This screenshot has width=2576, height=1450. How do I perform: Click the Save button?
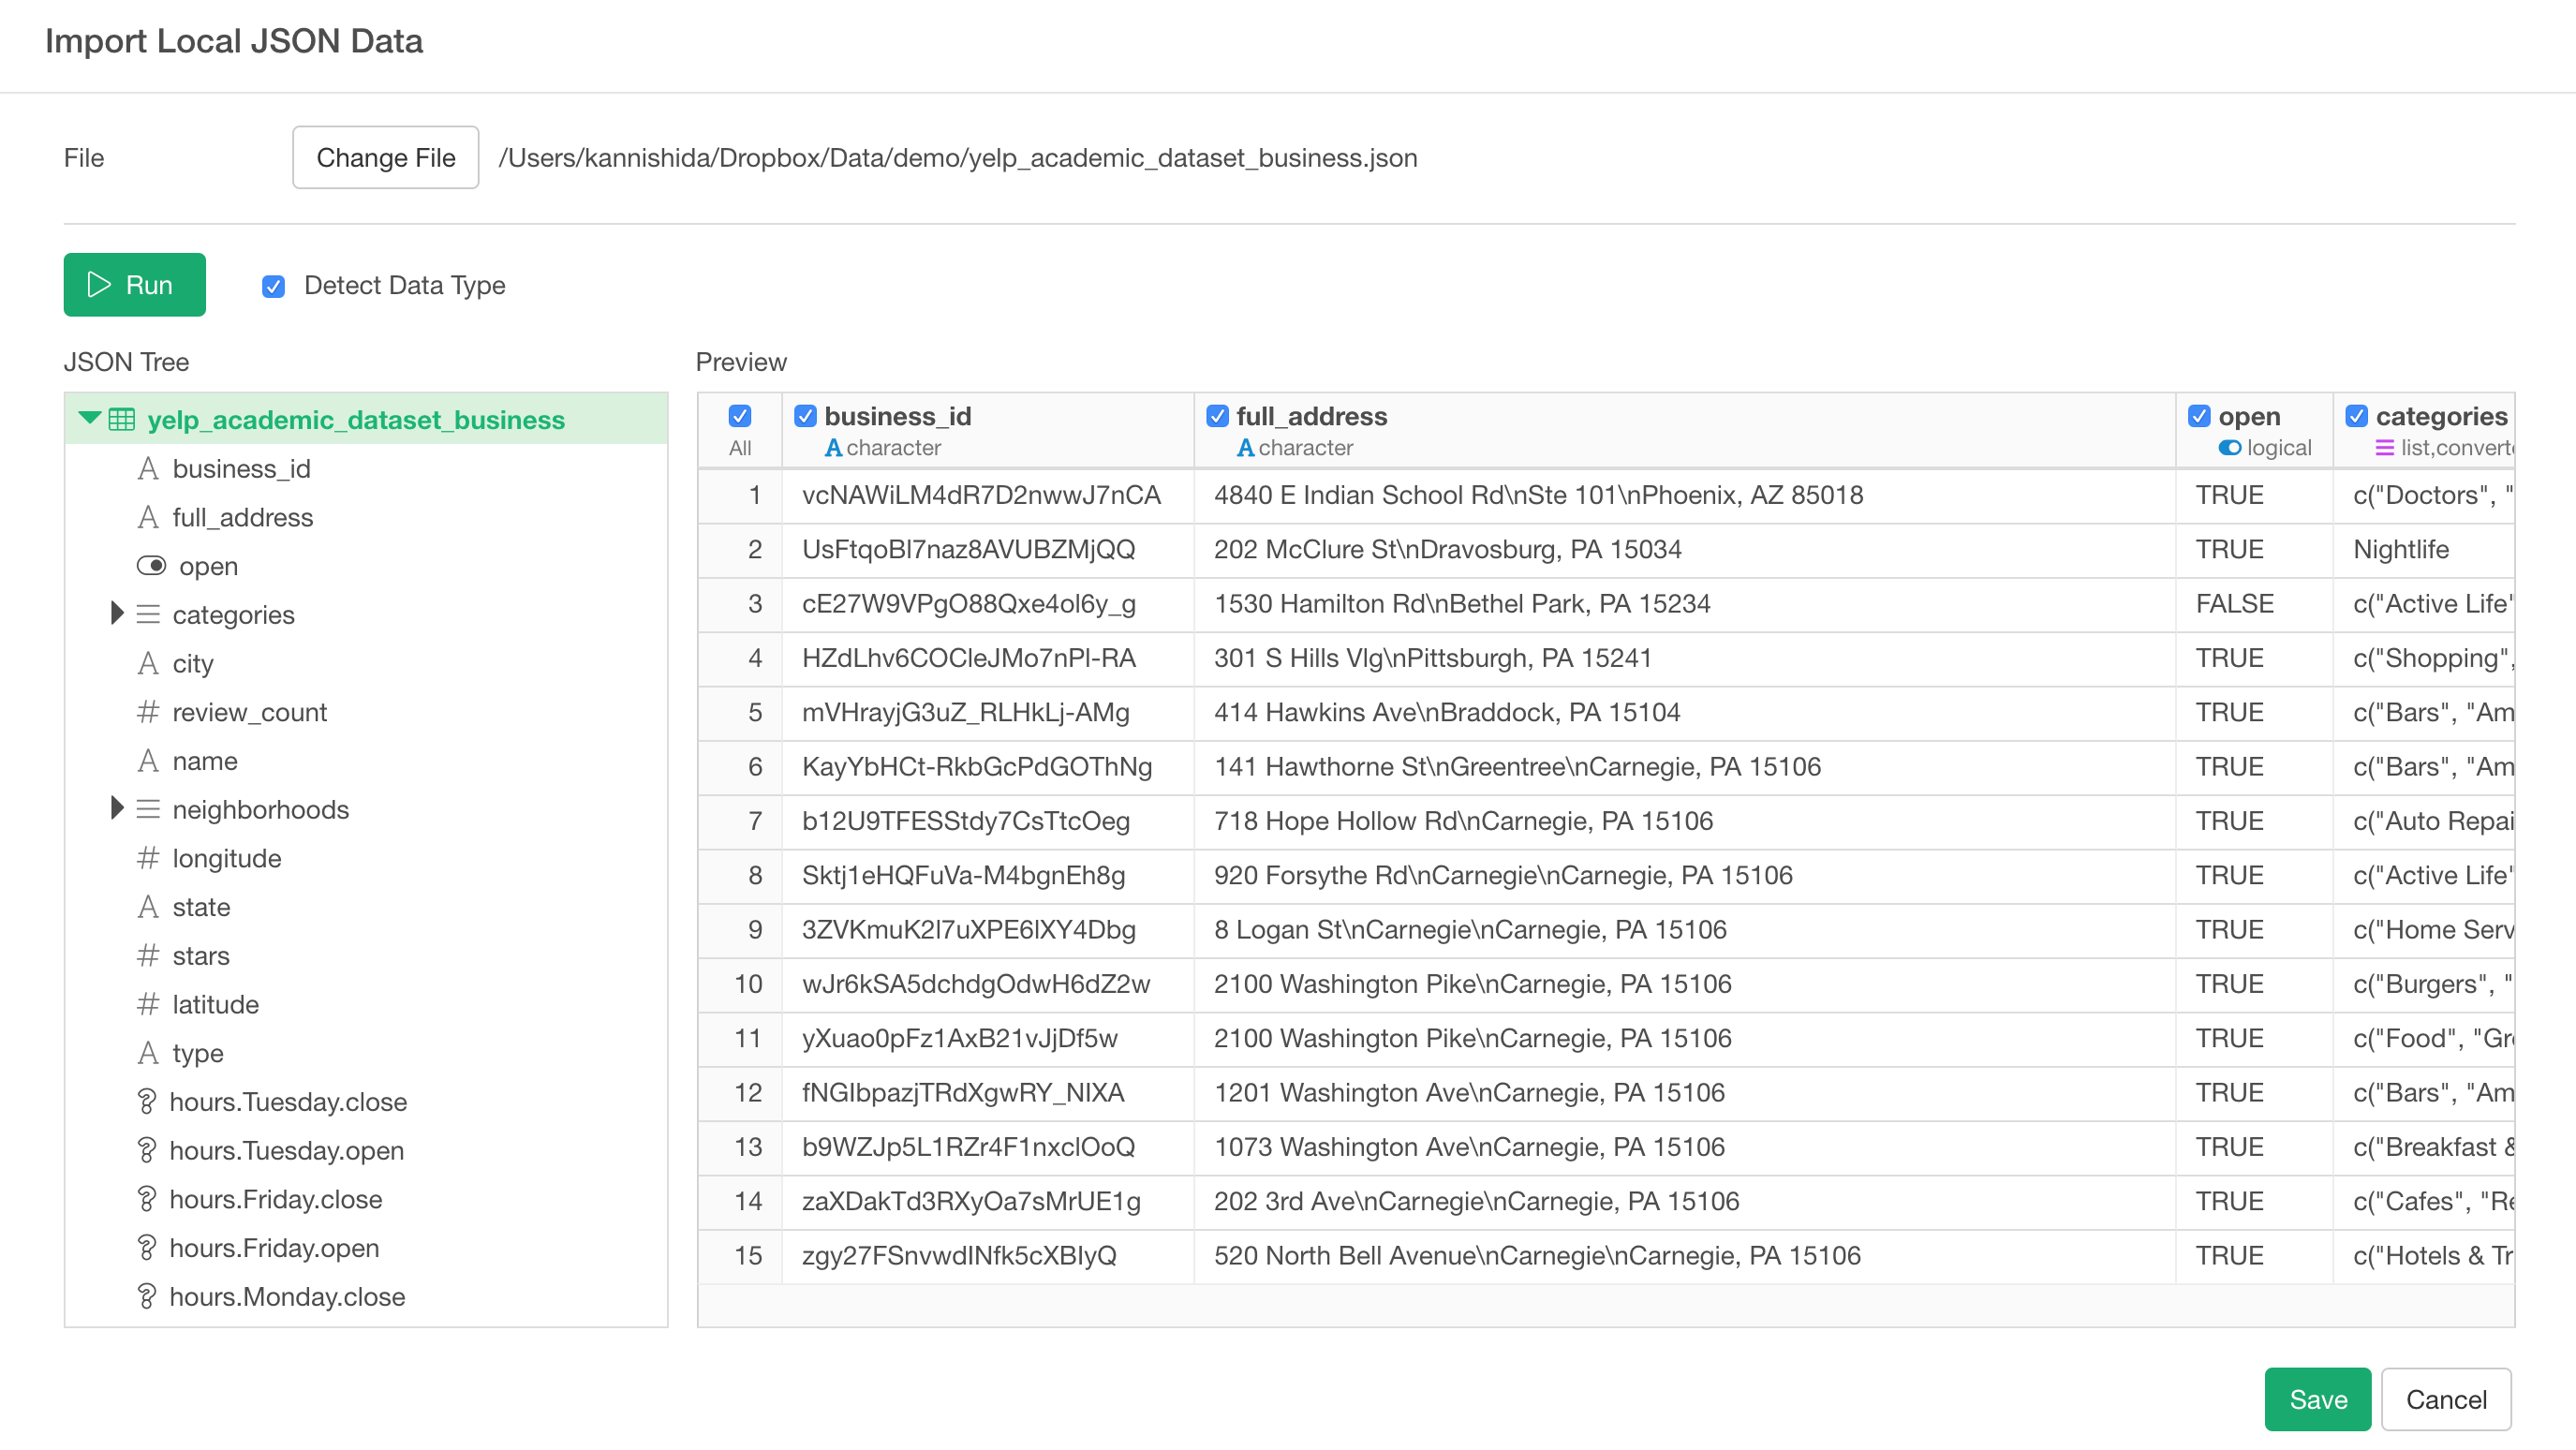click(x=2318, y=1399)
